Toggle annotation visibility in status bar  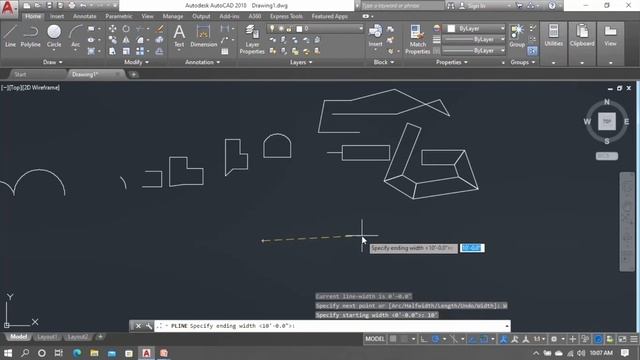[504, 339]
